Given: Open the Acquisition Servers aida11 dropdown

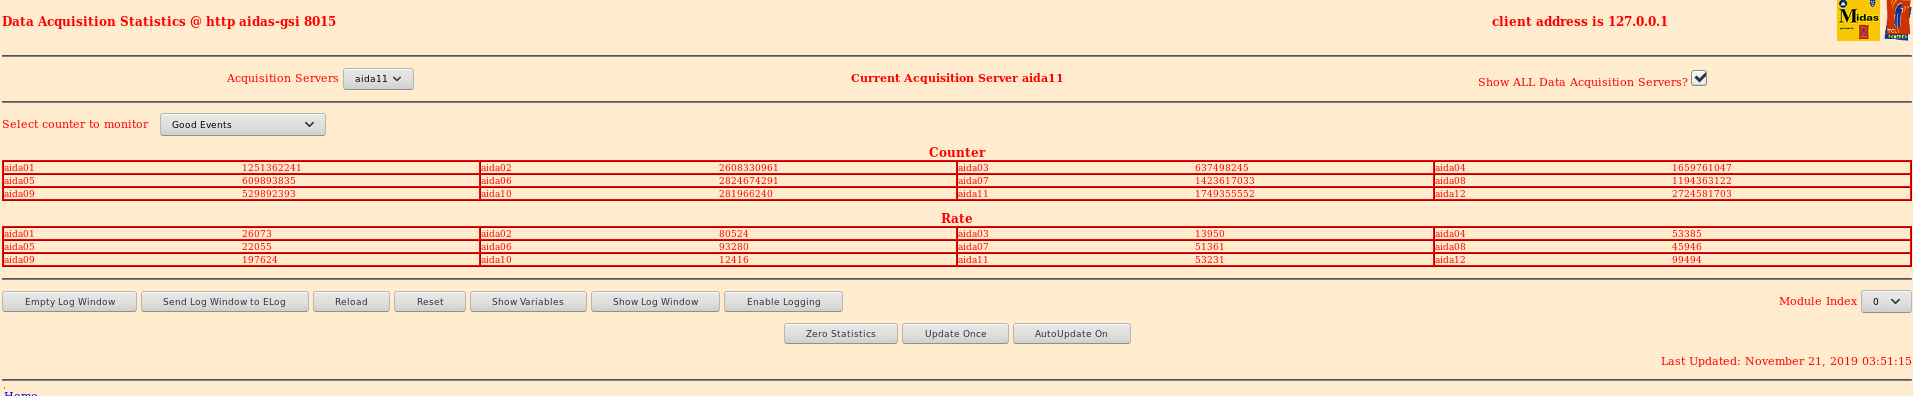Looking at the screenshot, I should (x=378, y=79).
